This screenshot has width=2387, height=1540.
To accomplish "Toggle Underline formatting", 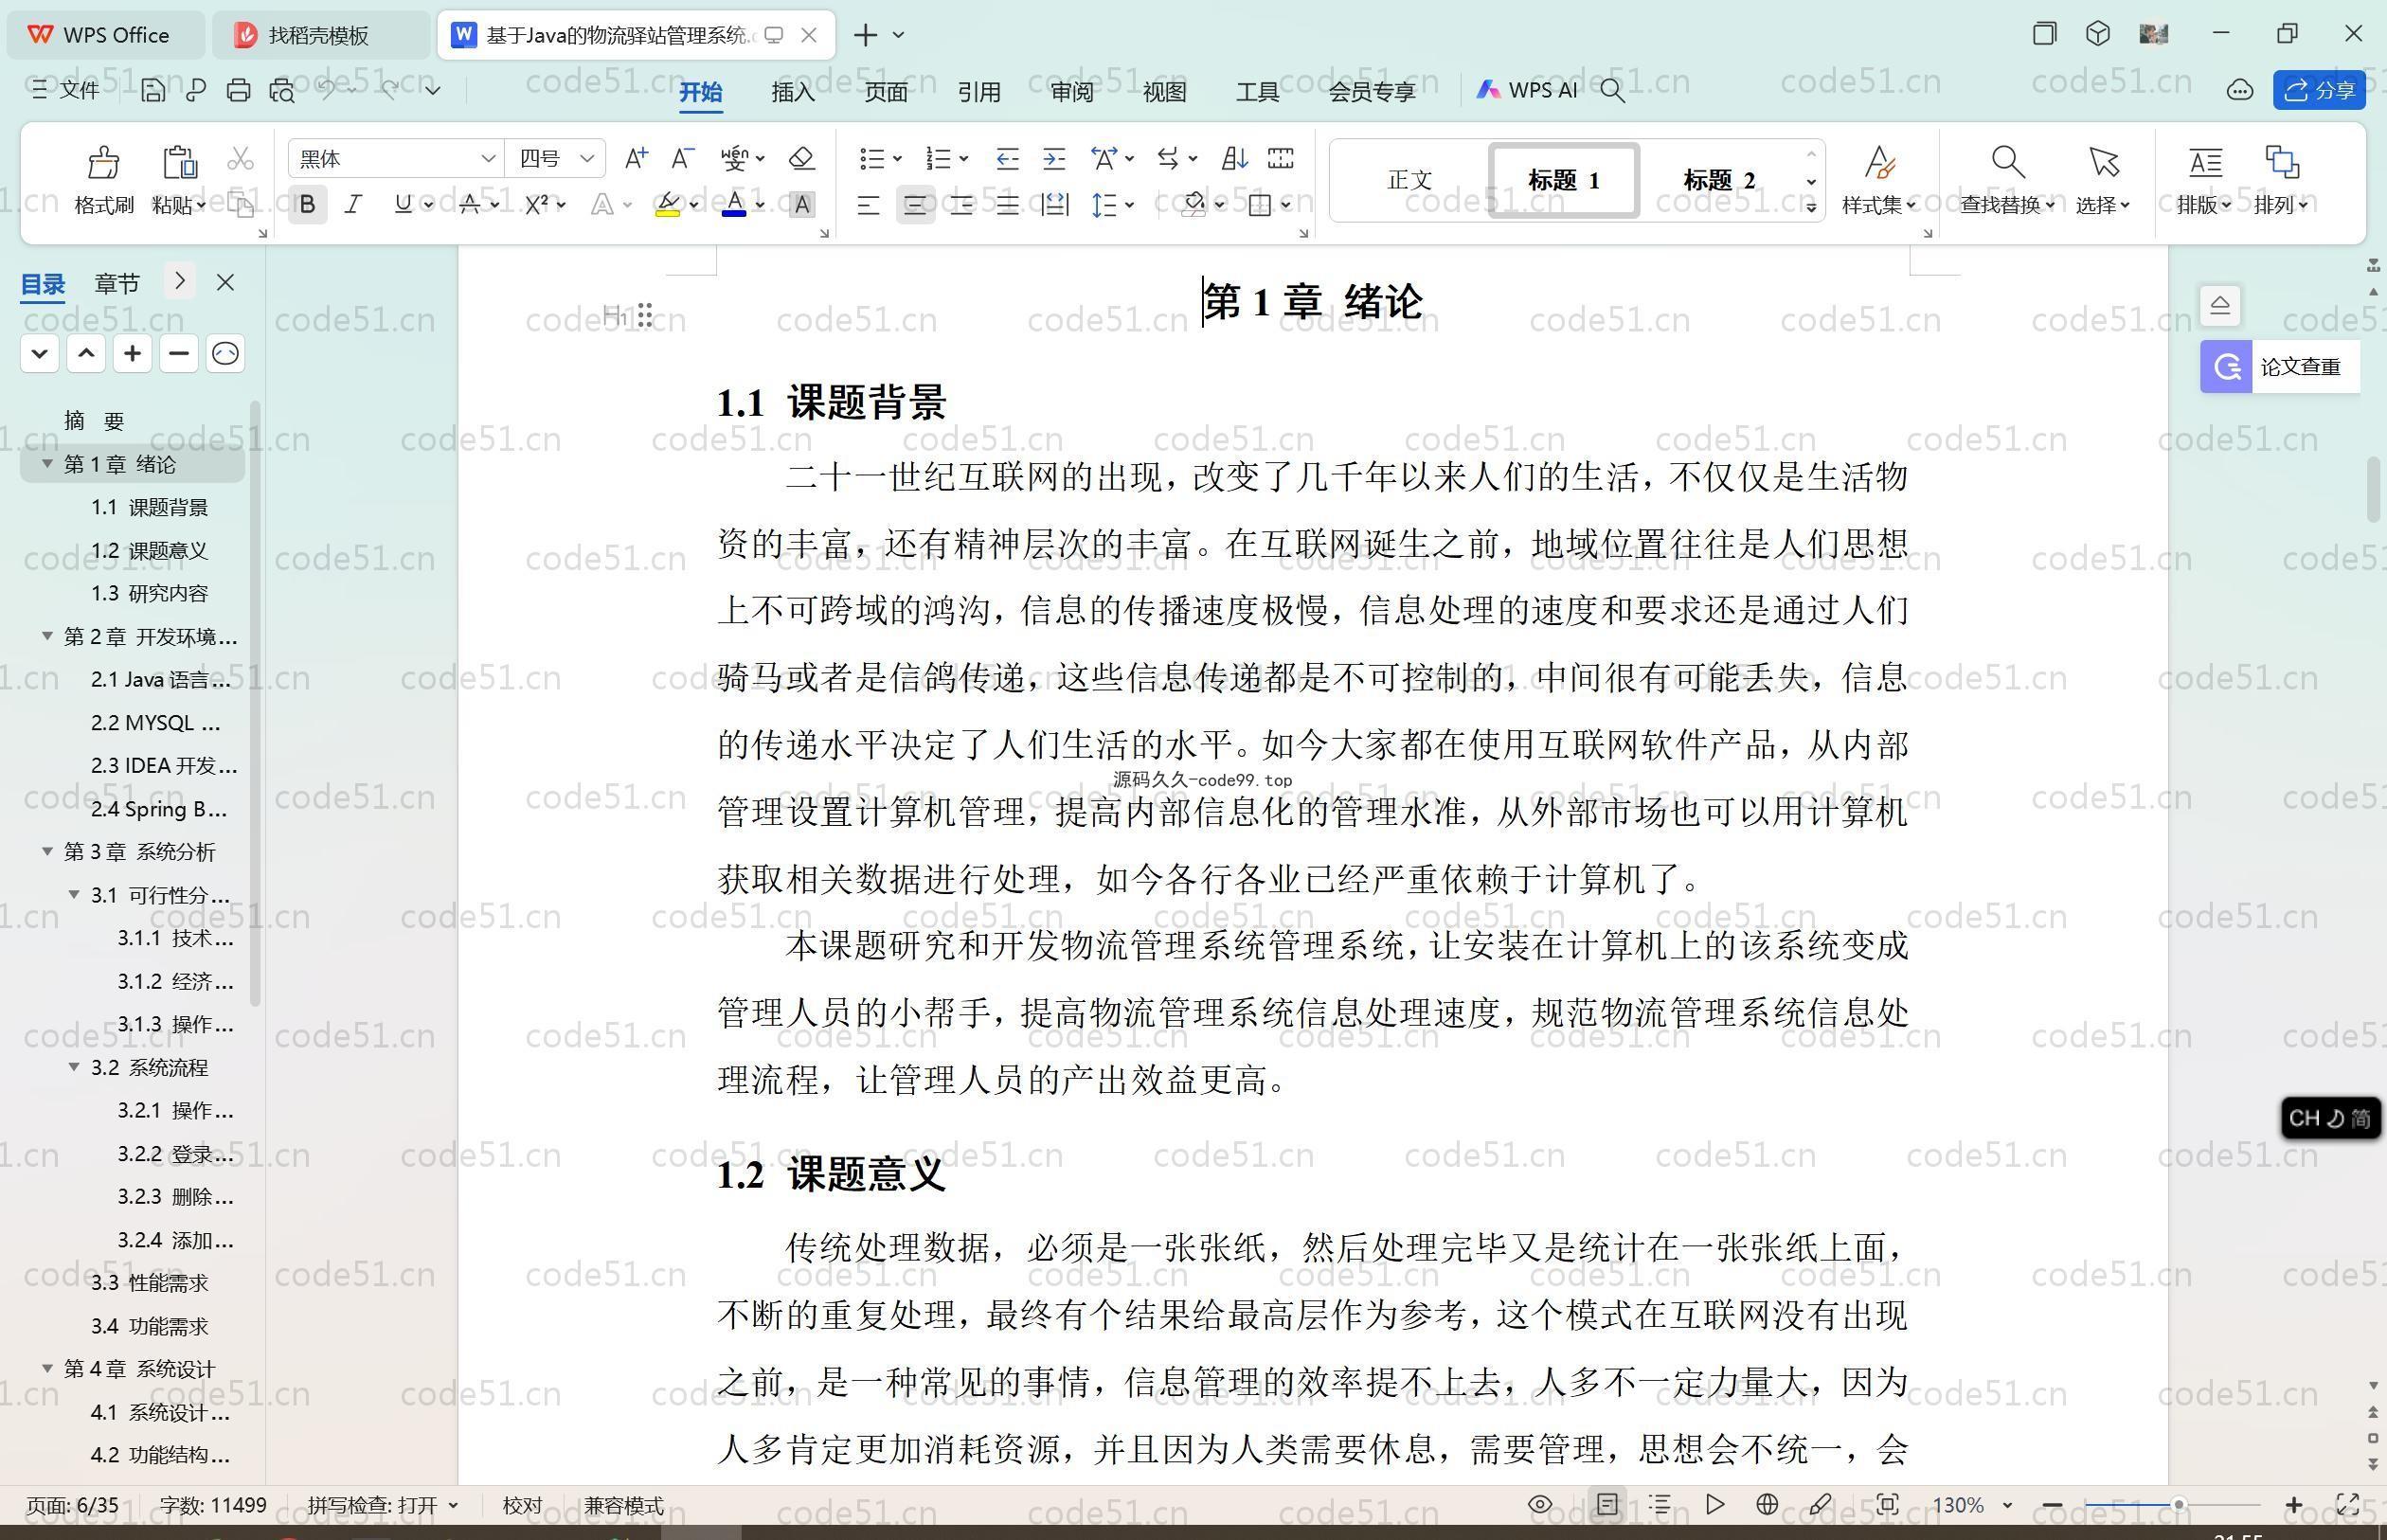I will tap(403, 205).
